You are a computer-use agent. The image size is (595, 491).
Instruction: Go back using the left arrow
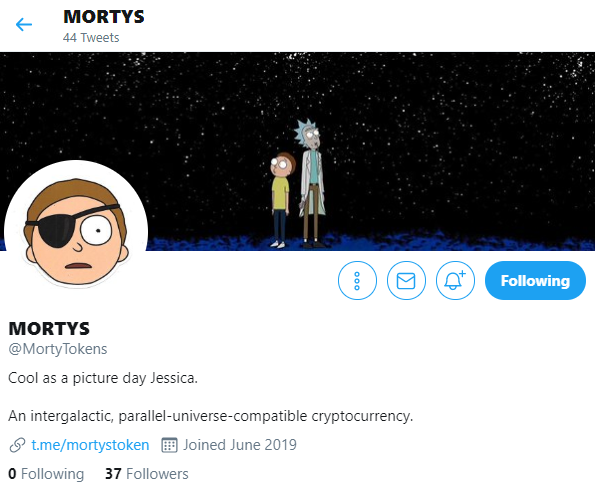pyautogui.click(x=24, y=25)
